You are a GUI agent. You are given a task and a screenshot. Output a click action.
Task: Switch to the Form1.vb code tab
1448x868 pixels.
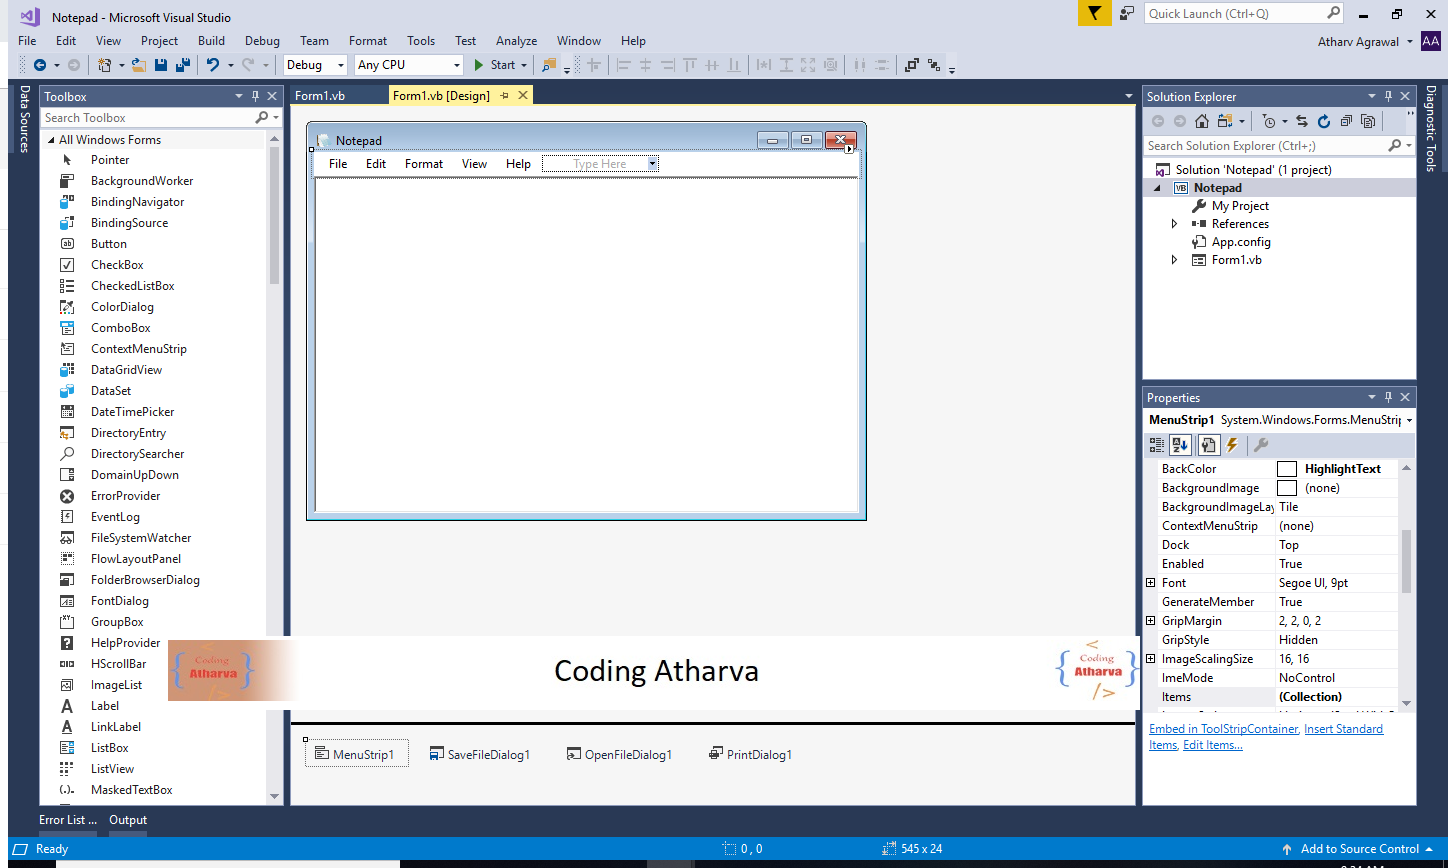click(320, 96)
